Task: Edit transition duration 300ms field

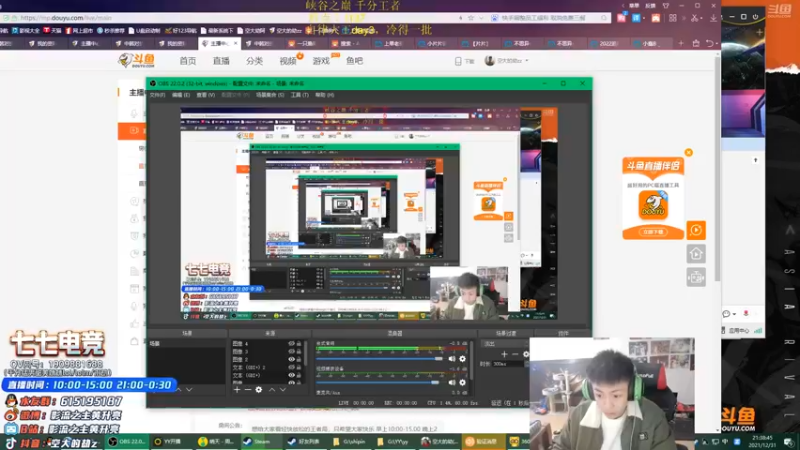Action: click(510, 364)
